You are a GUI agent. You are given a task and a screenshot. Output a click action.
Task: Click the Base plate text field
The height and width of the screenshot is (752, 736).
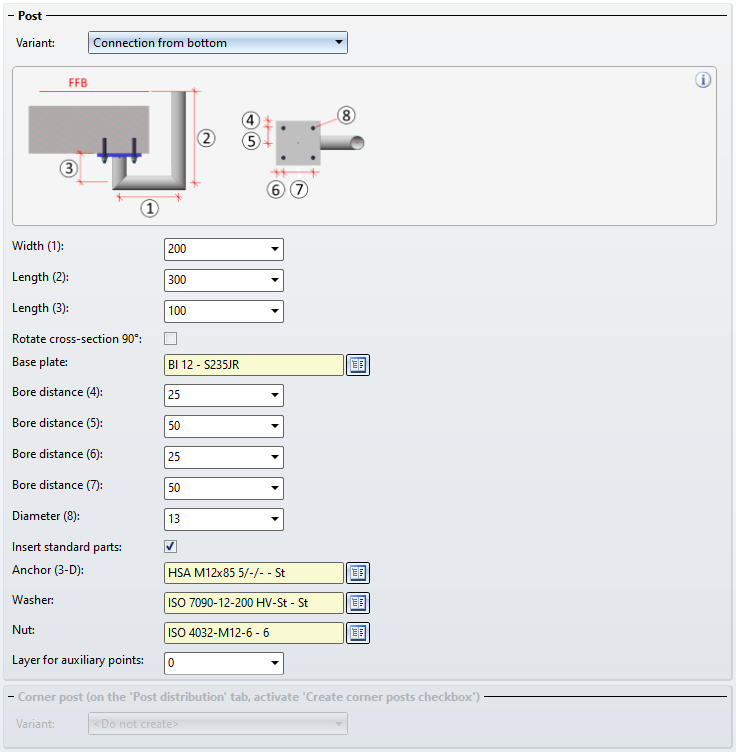[253, 365]
